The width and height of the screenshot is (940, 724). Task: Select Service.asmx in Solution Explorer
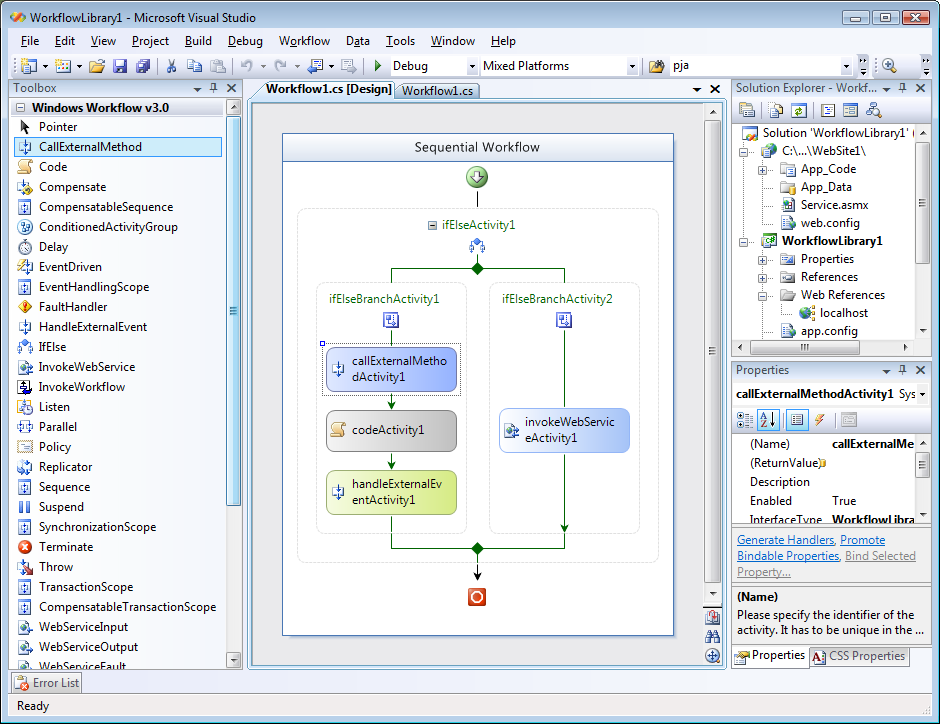834,205
